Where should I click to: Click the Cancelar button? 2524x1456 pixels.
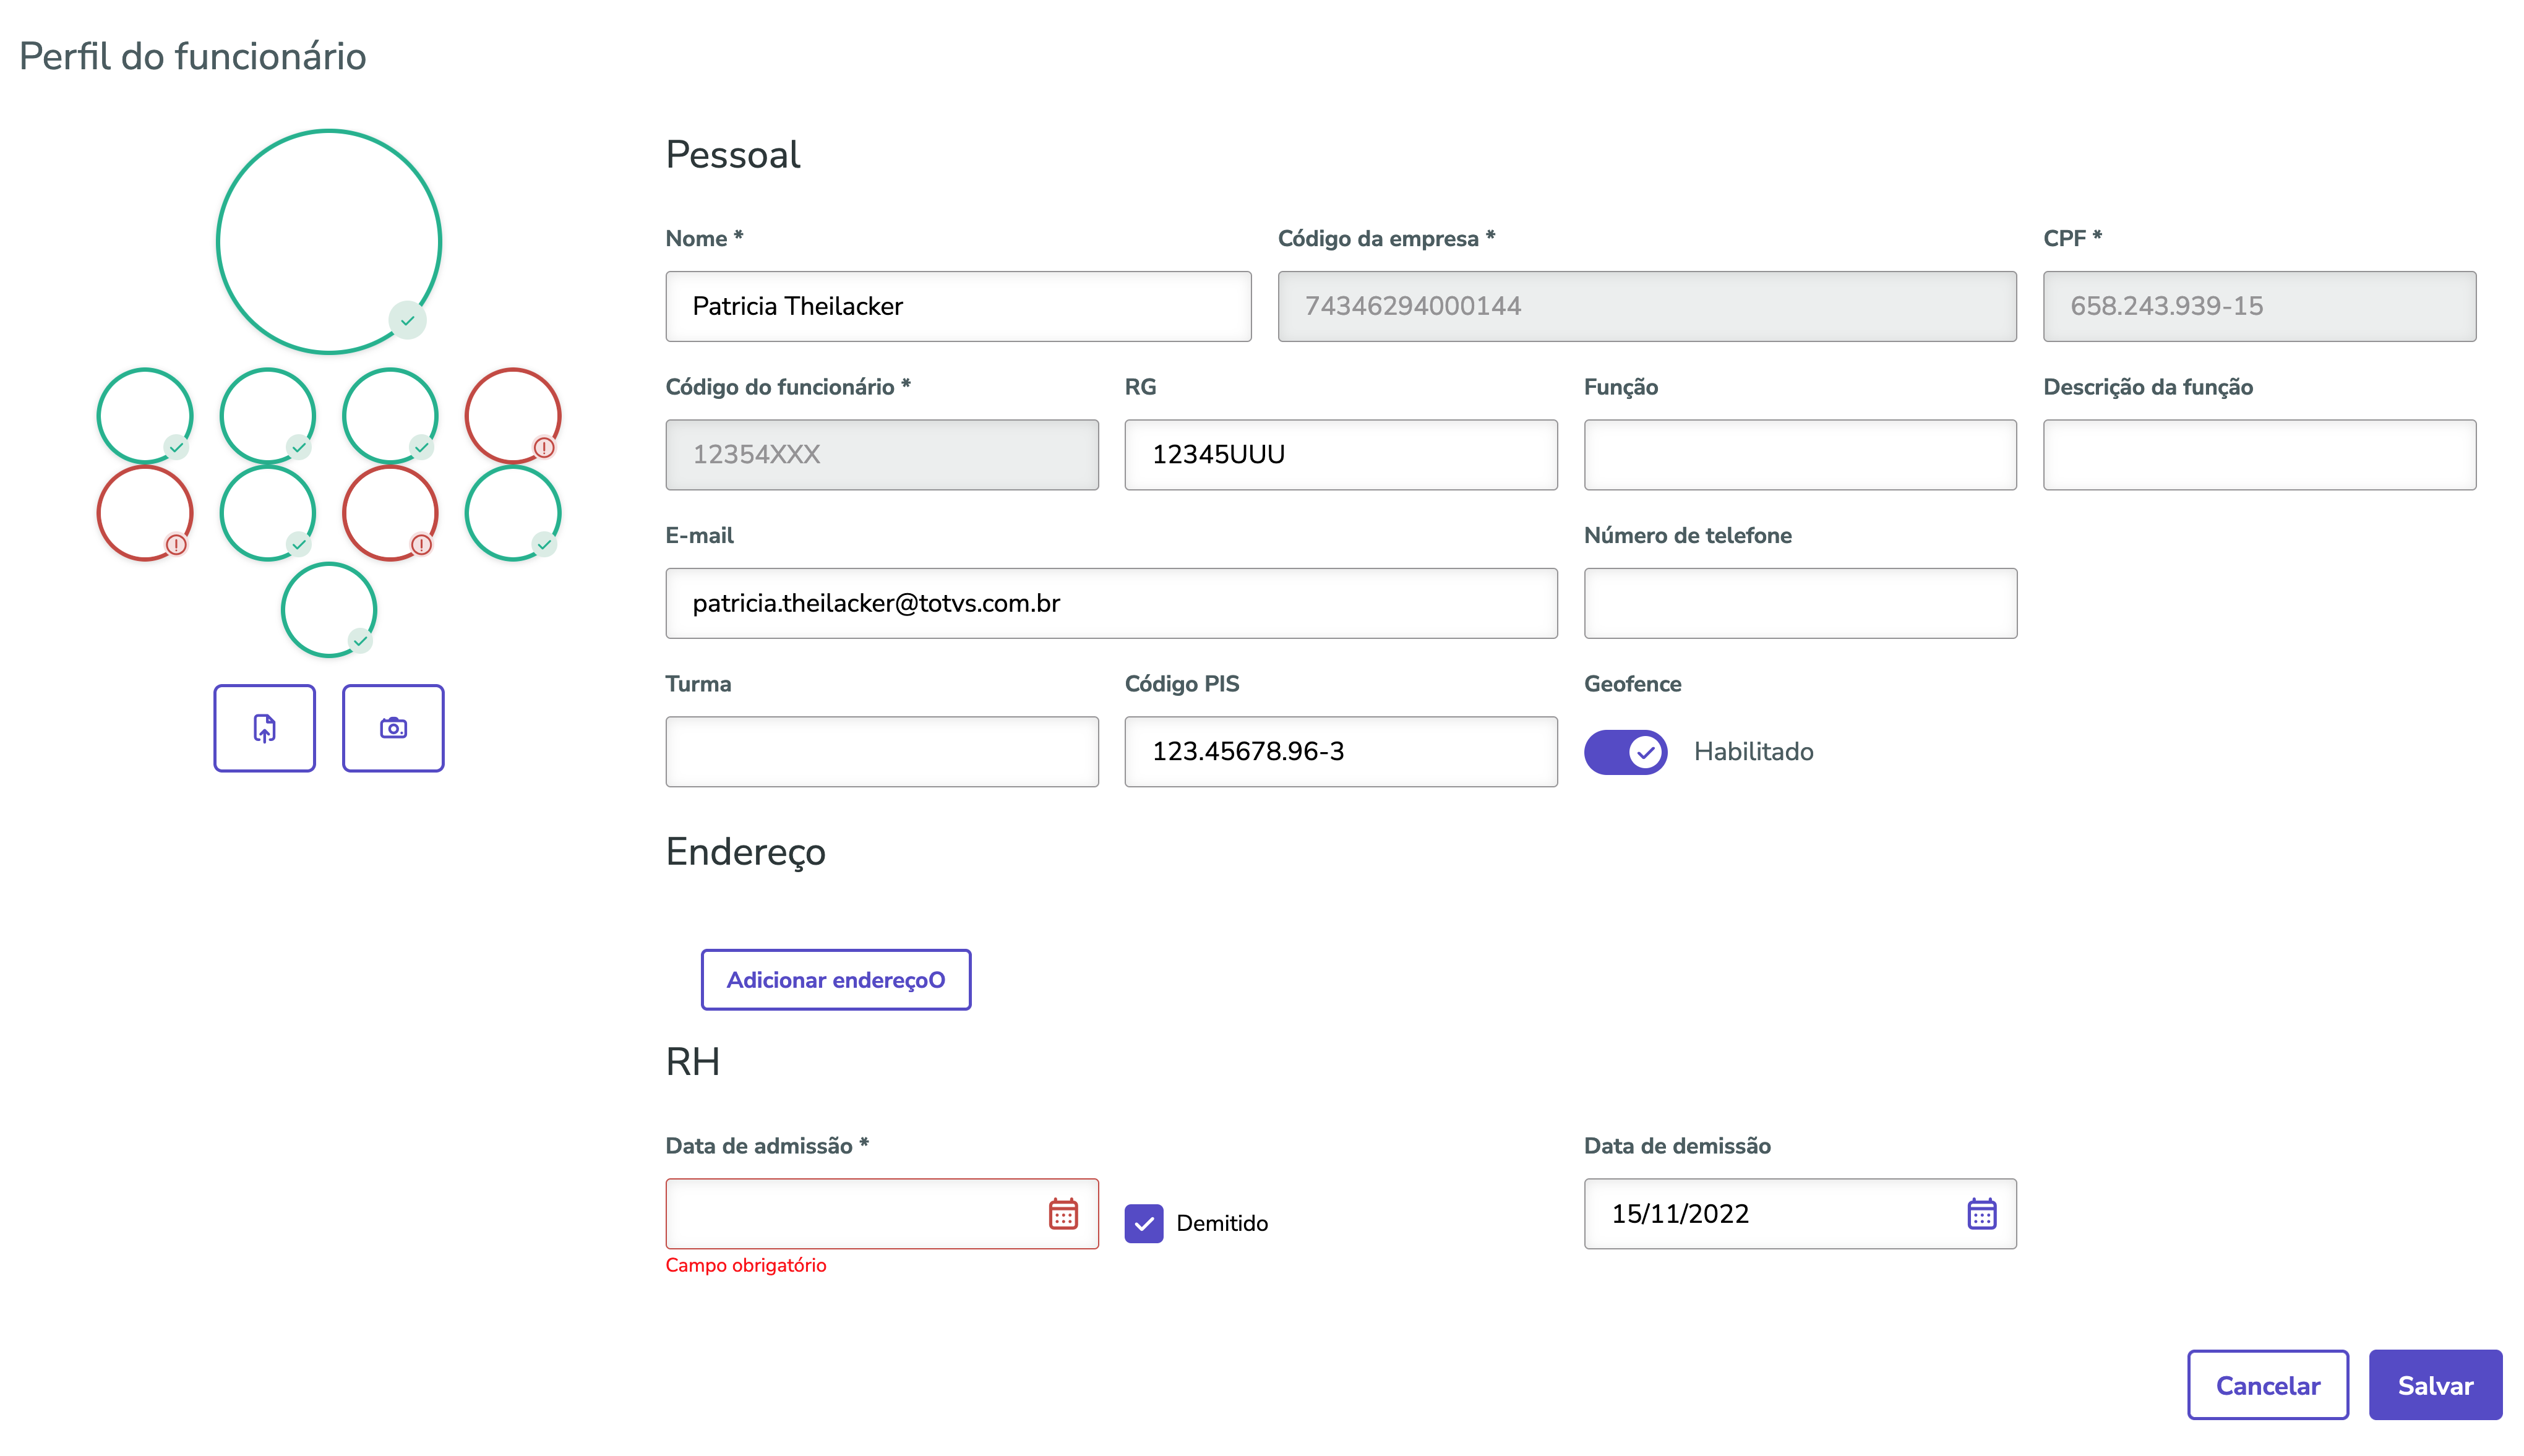(2267, 1385)
